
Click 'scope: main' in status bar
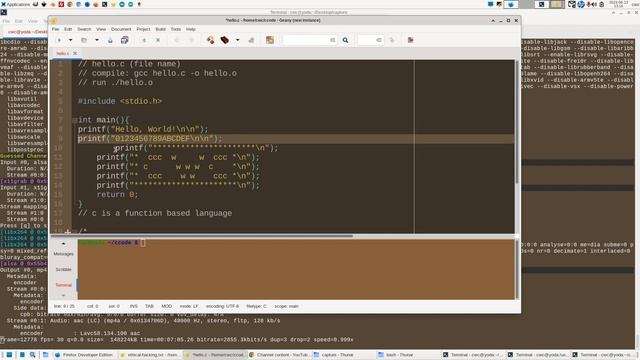click(x=287, y=306)
